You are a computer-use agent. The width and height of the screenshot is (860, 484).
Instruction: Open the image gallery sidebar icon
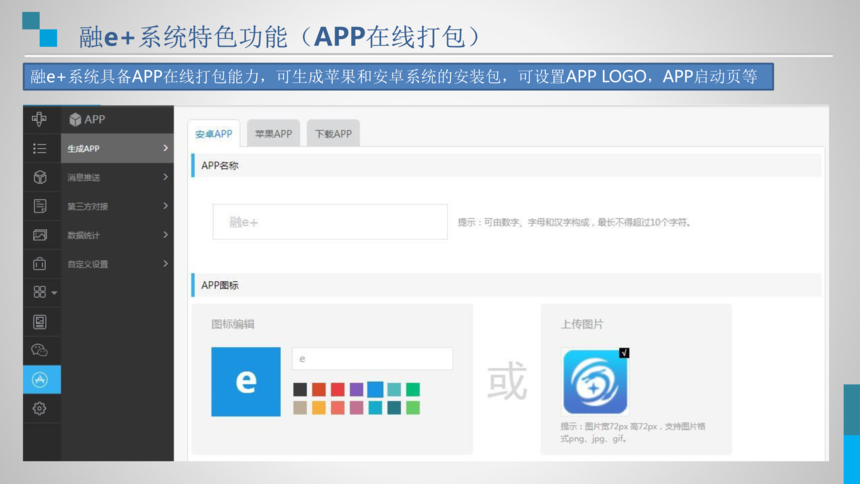[x=40, y=235]
